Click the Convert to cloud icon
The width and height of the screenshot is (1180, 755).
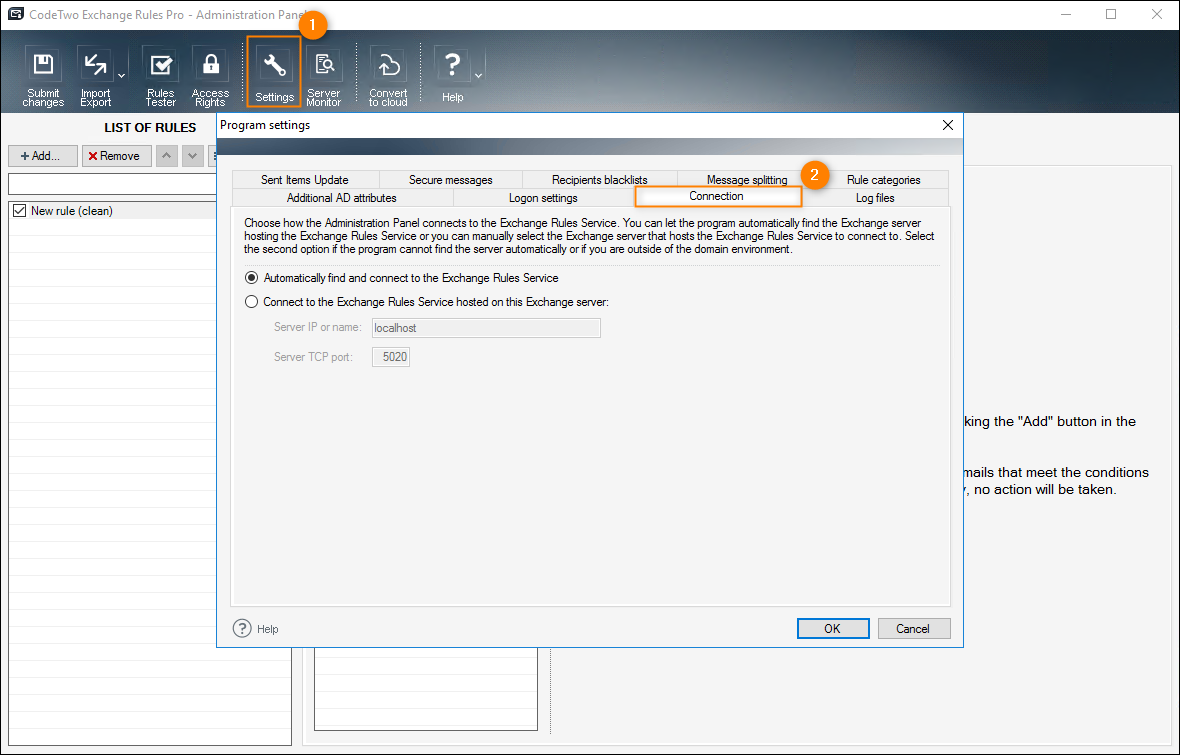click(x=388, y=76)
